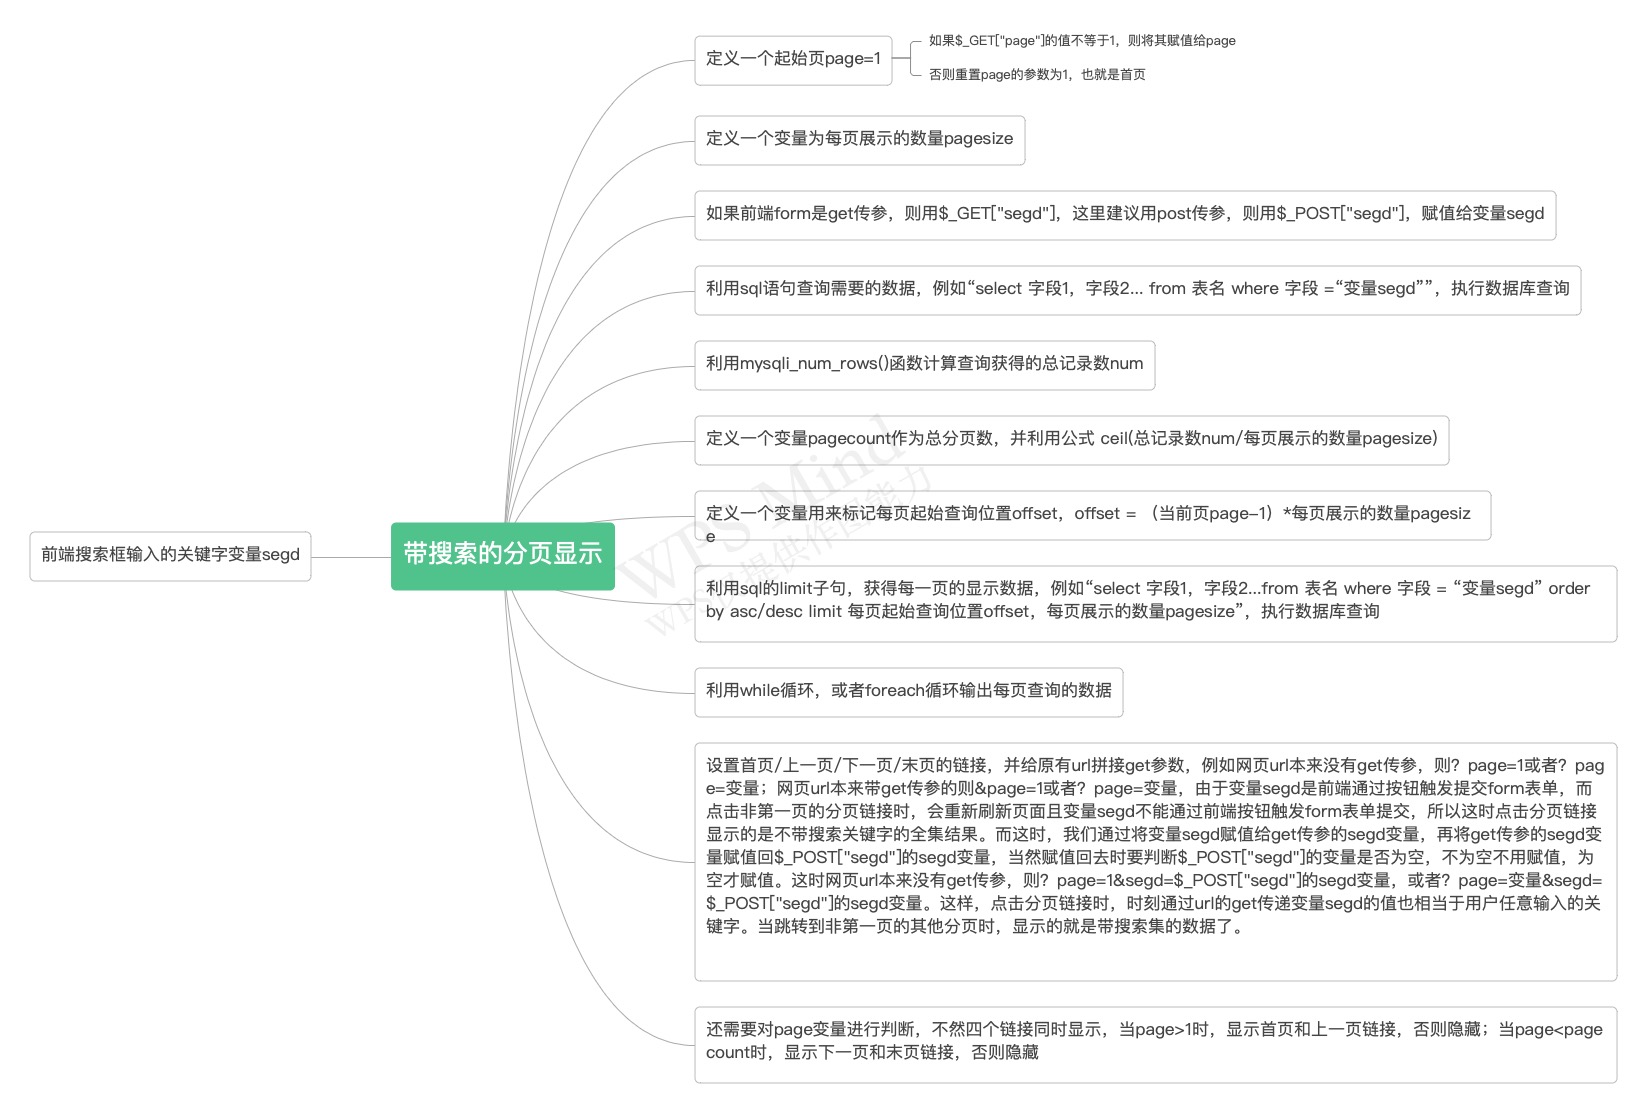Click the node starting 利用sql语句查询需要的数据
Image resolution: width=1647 pixels, height=1113 pixels.
1137,290
